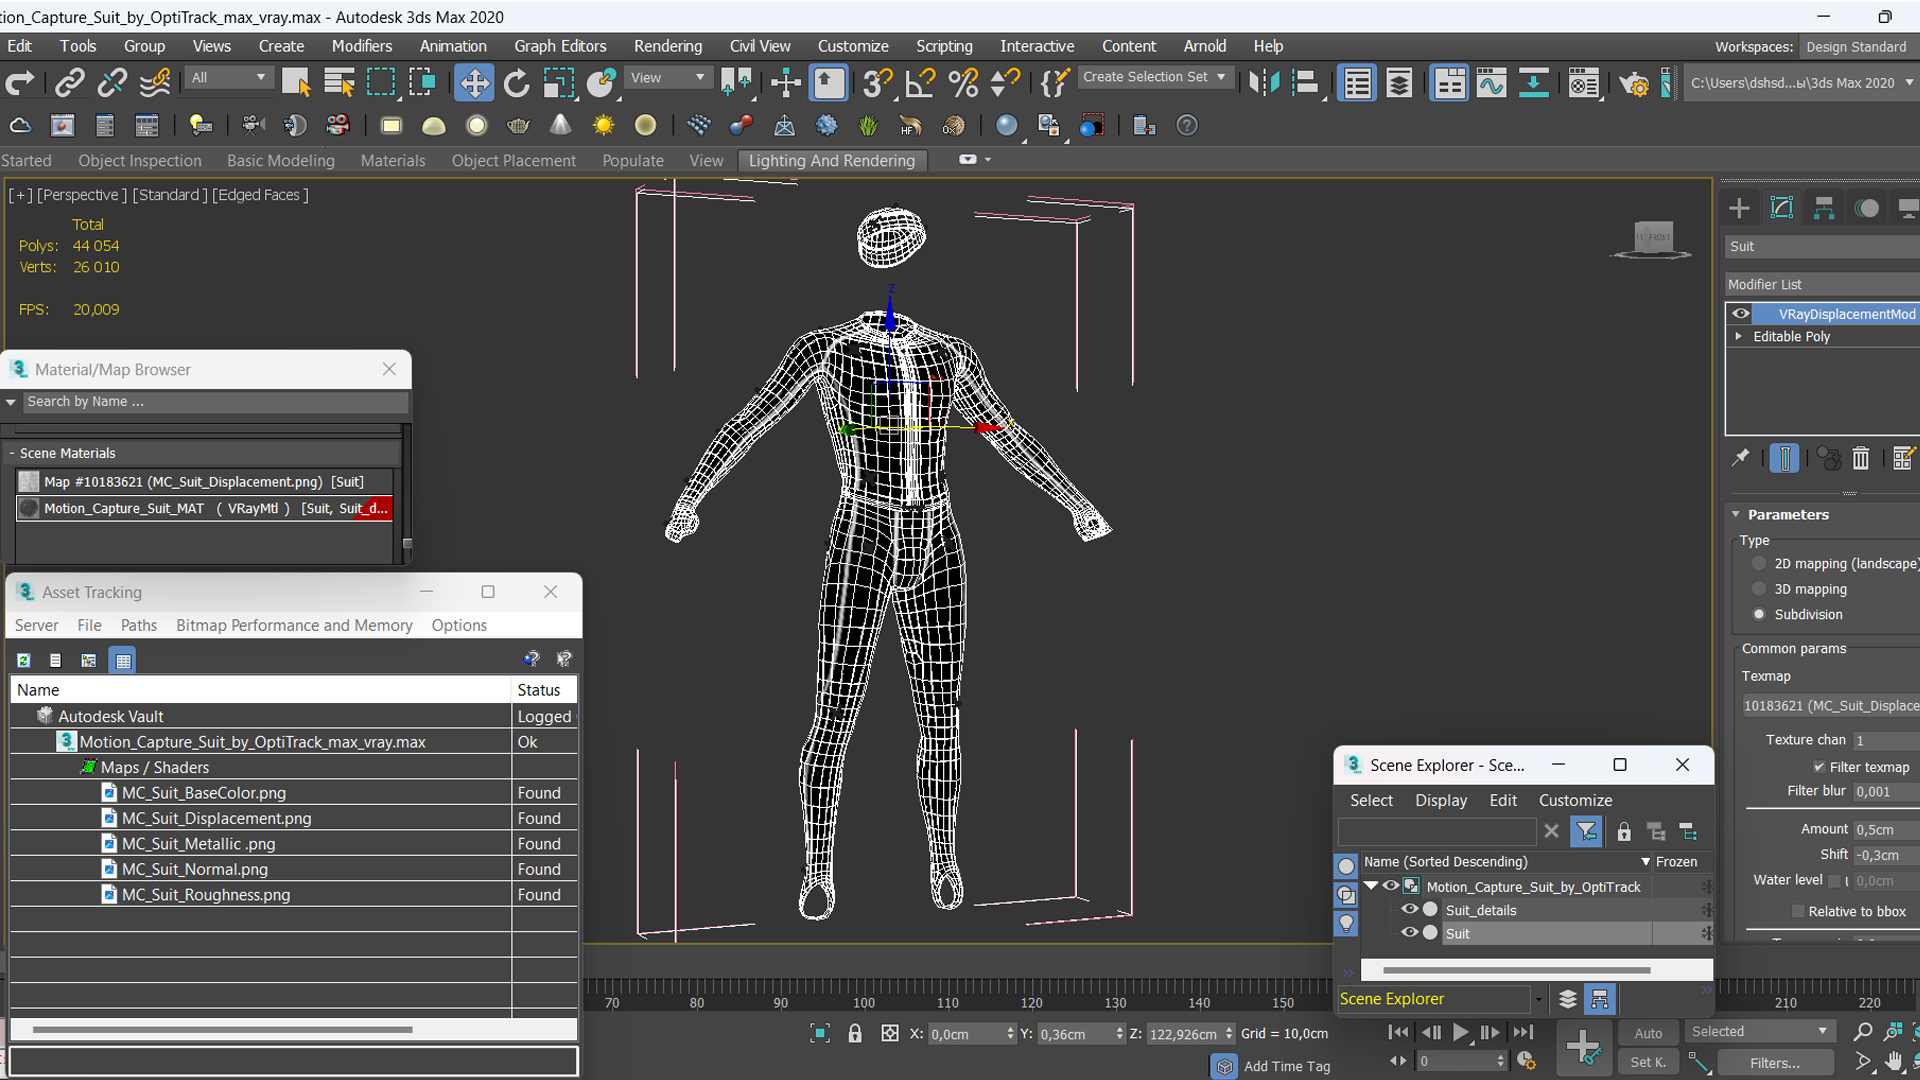Open the Create command panel tab
This screenshot has width=1920, height=1080.
1739,207
